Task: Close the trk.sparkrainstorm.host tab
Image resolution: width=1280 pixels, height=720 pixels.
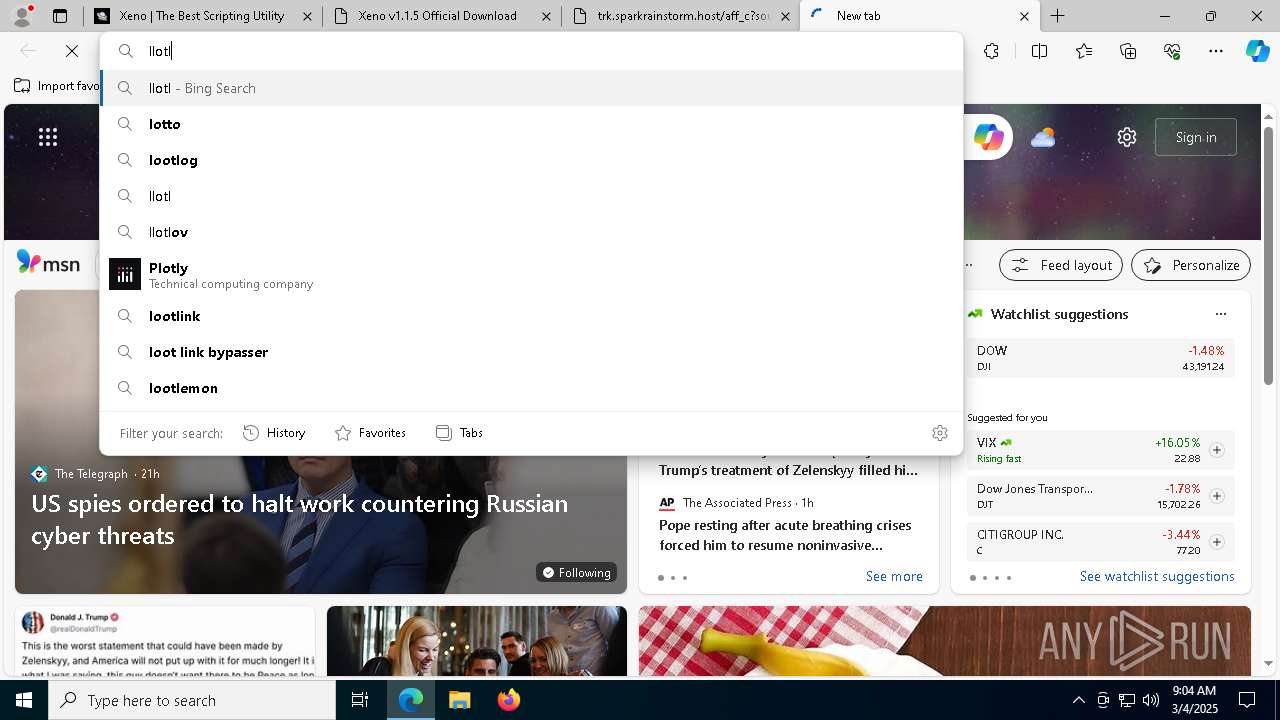Action: point(786,16)
